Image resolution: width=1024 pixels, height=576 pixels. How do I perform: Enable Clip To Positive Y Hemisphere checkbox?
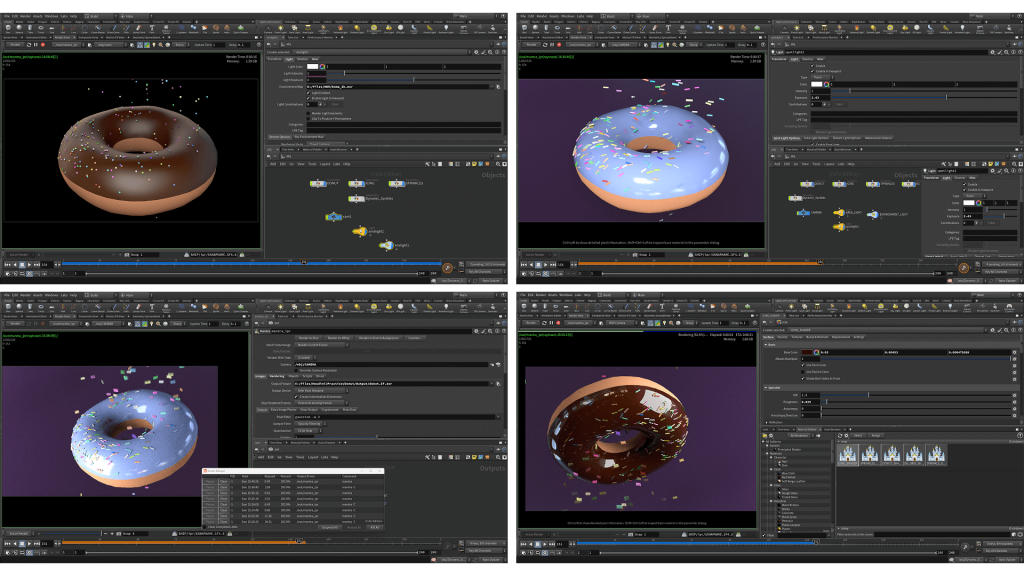(x=309, y=119)
